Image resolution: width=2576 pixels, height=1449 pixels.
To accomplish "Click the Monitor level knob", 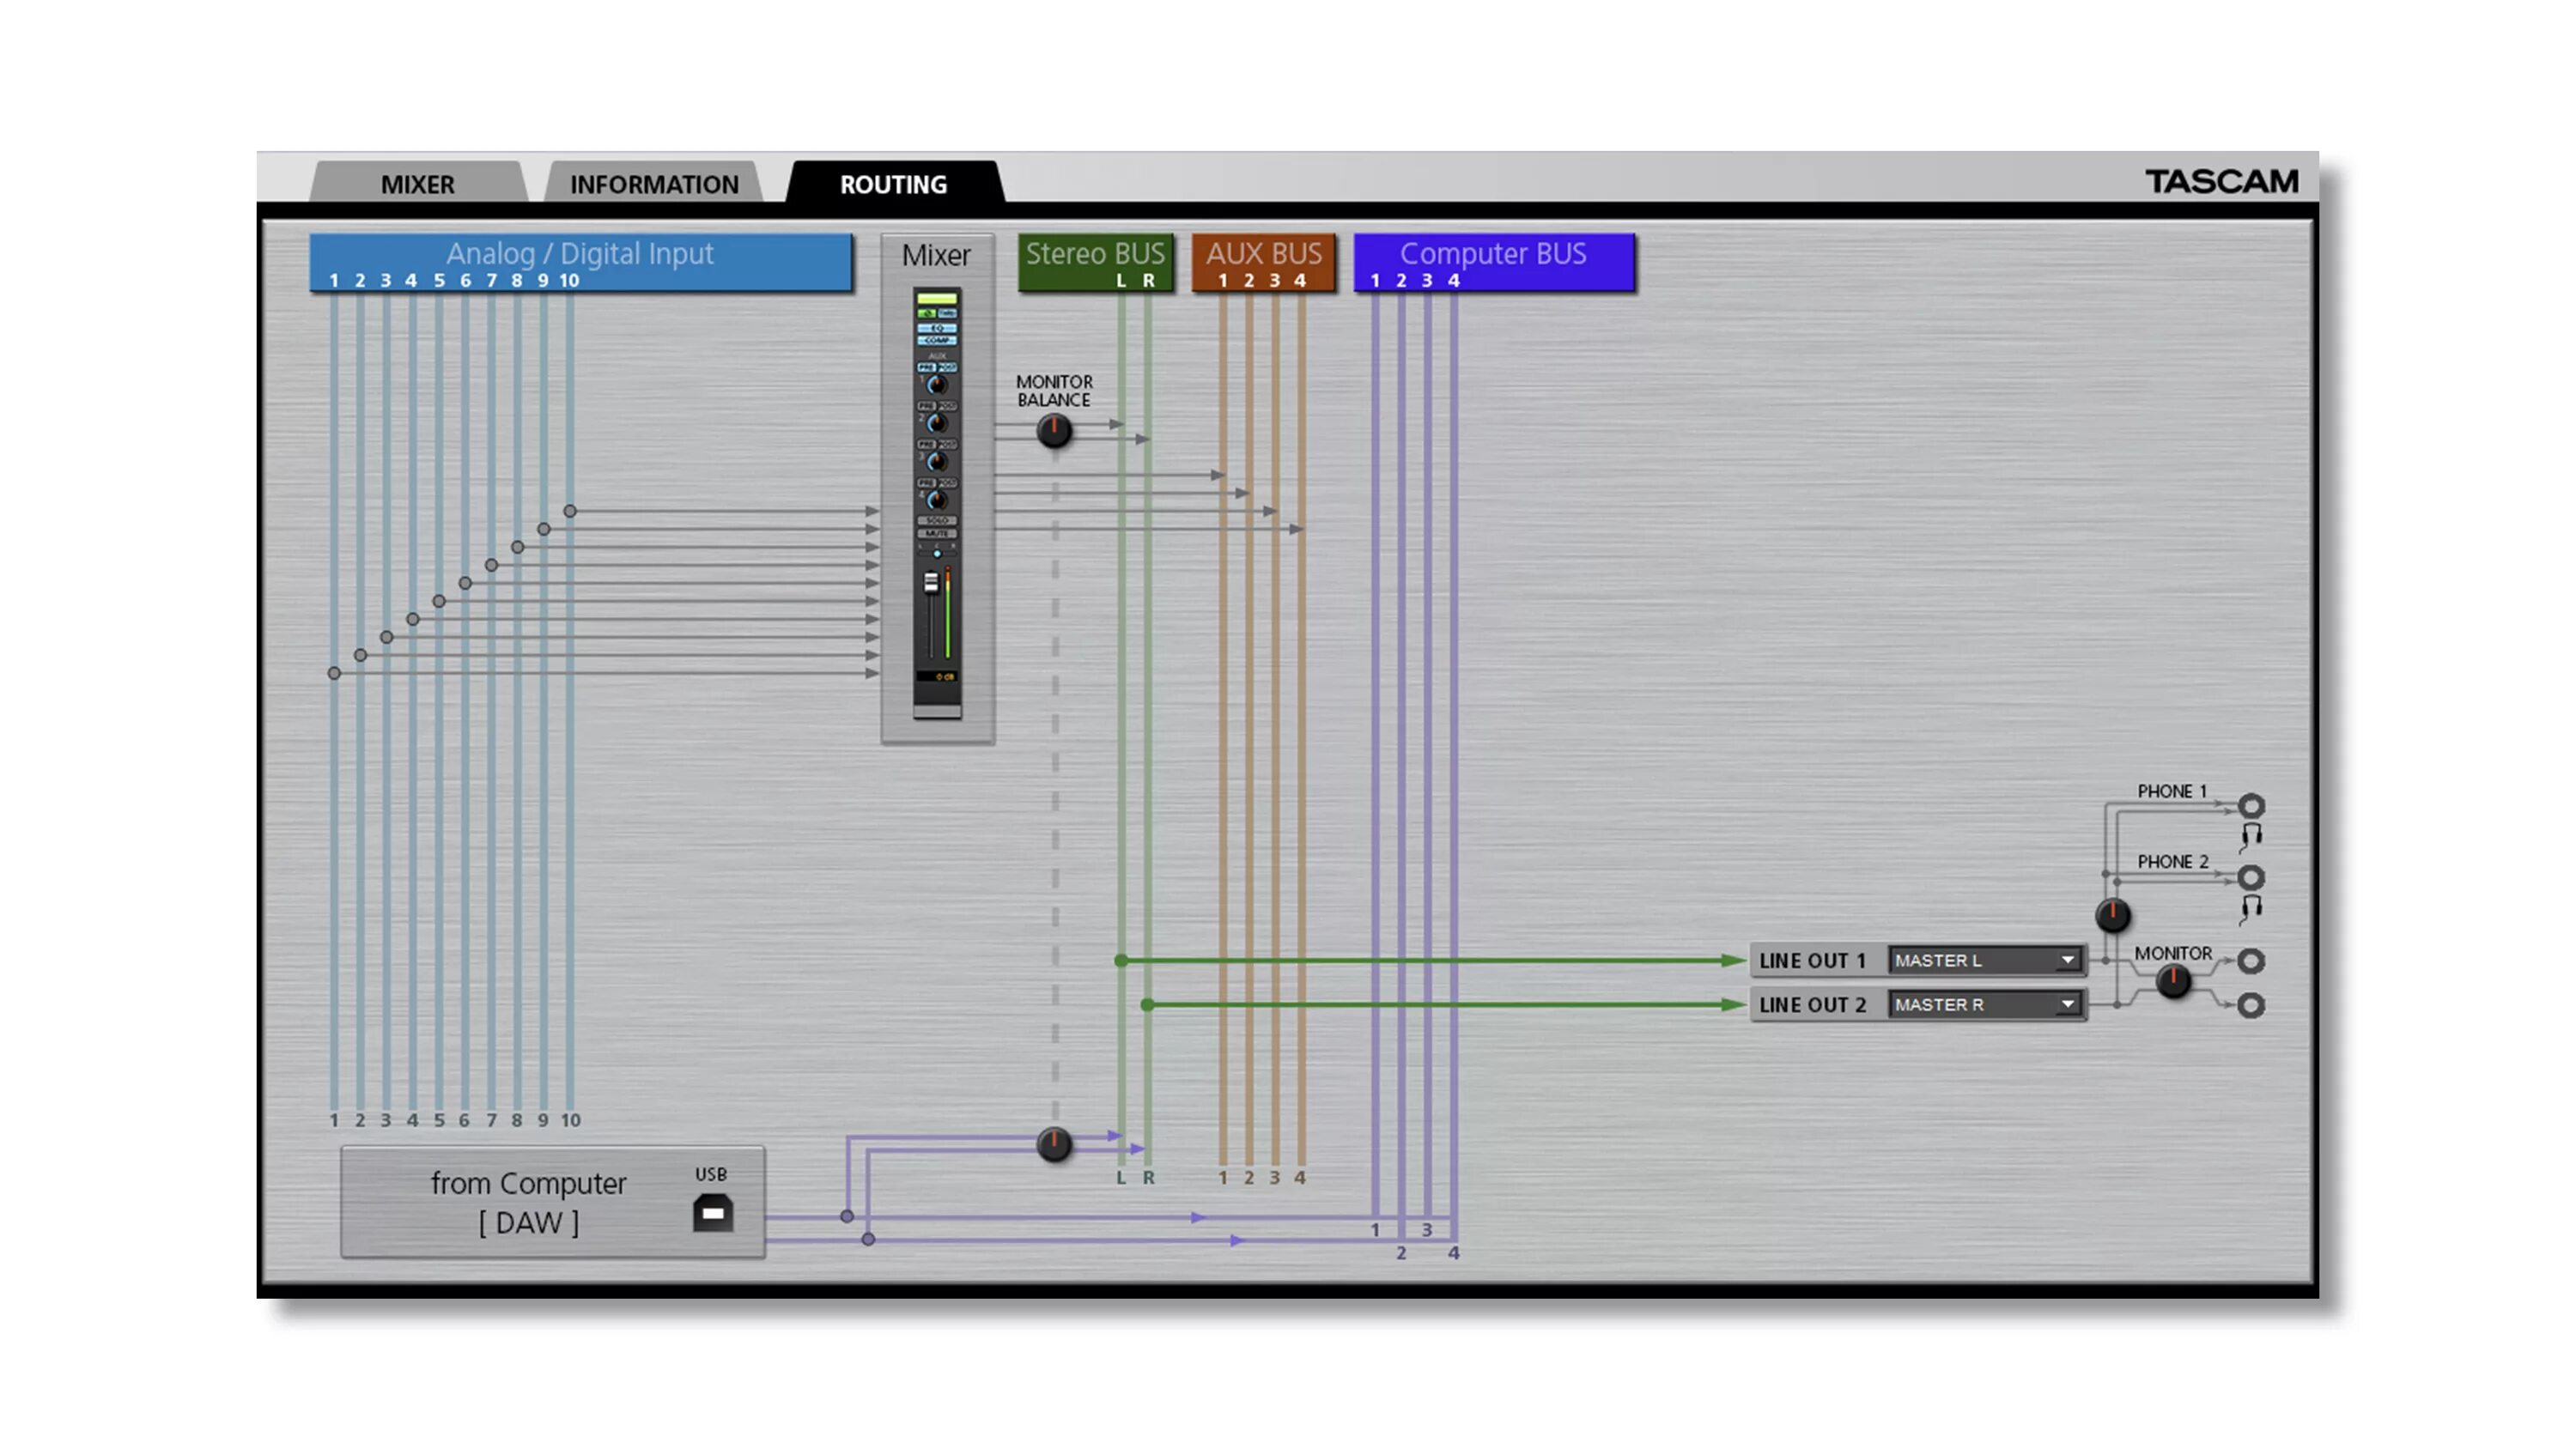I will [2172, 982].
